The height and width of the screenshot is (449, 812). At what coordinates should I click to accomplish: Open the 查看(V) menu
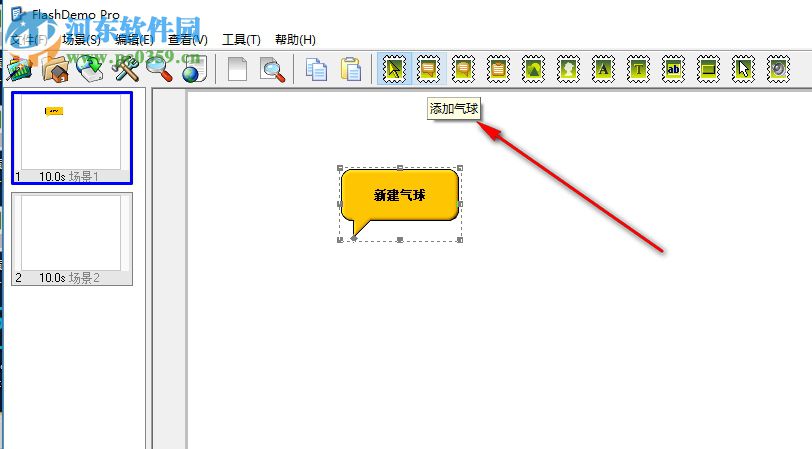pyautogui.click(x=187, y=39)
